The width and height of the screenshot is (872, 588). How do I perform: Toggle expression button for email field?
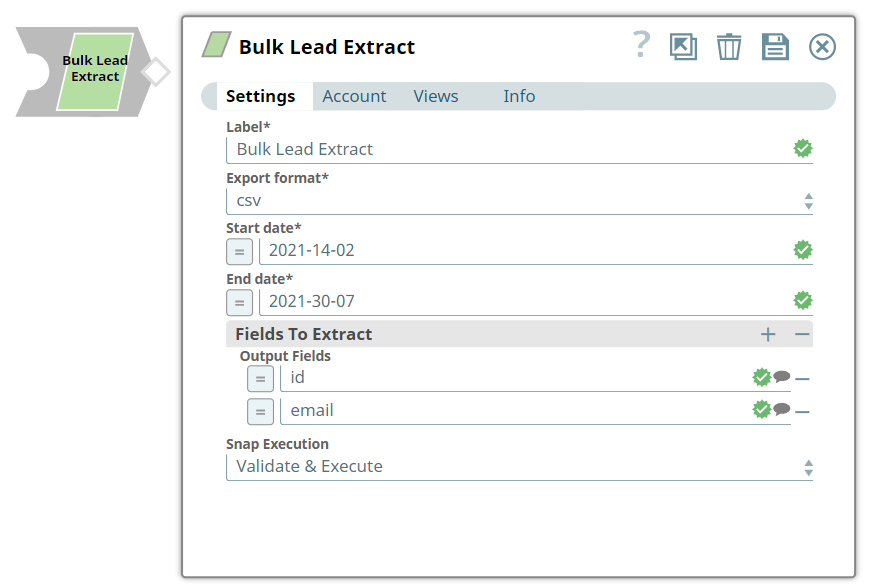click(x=260, y=412)
